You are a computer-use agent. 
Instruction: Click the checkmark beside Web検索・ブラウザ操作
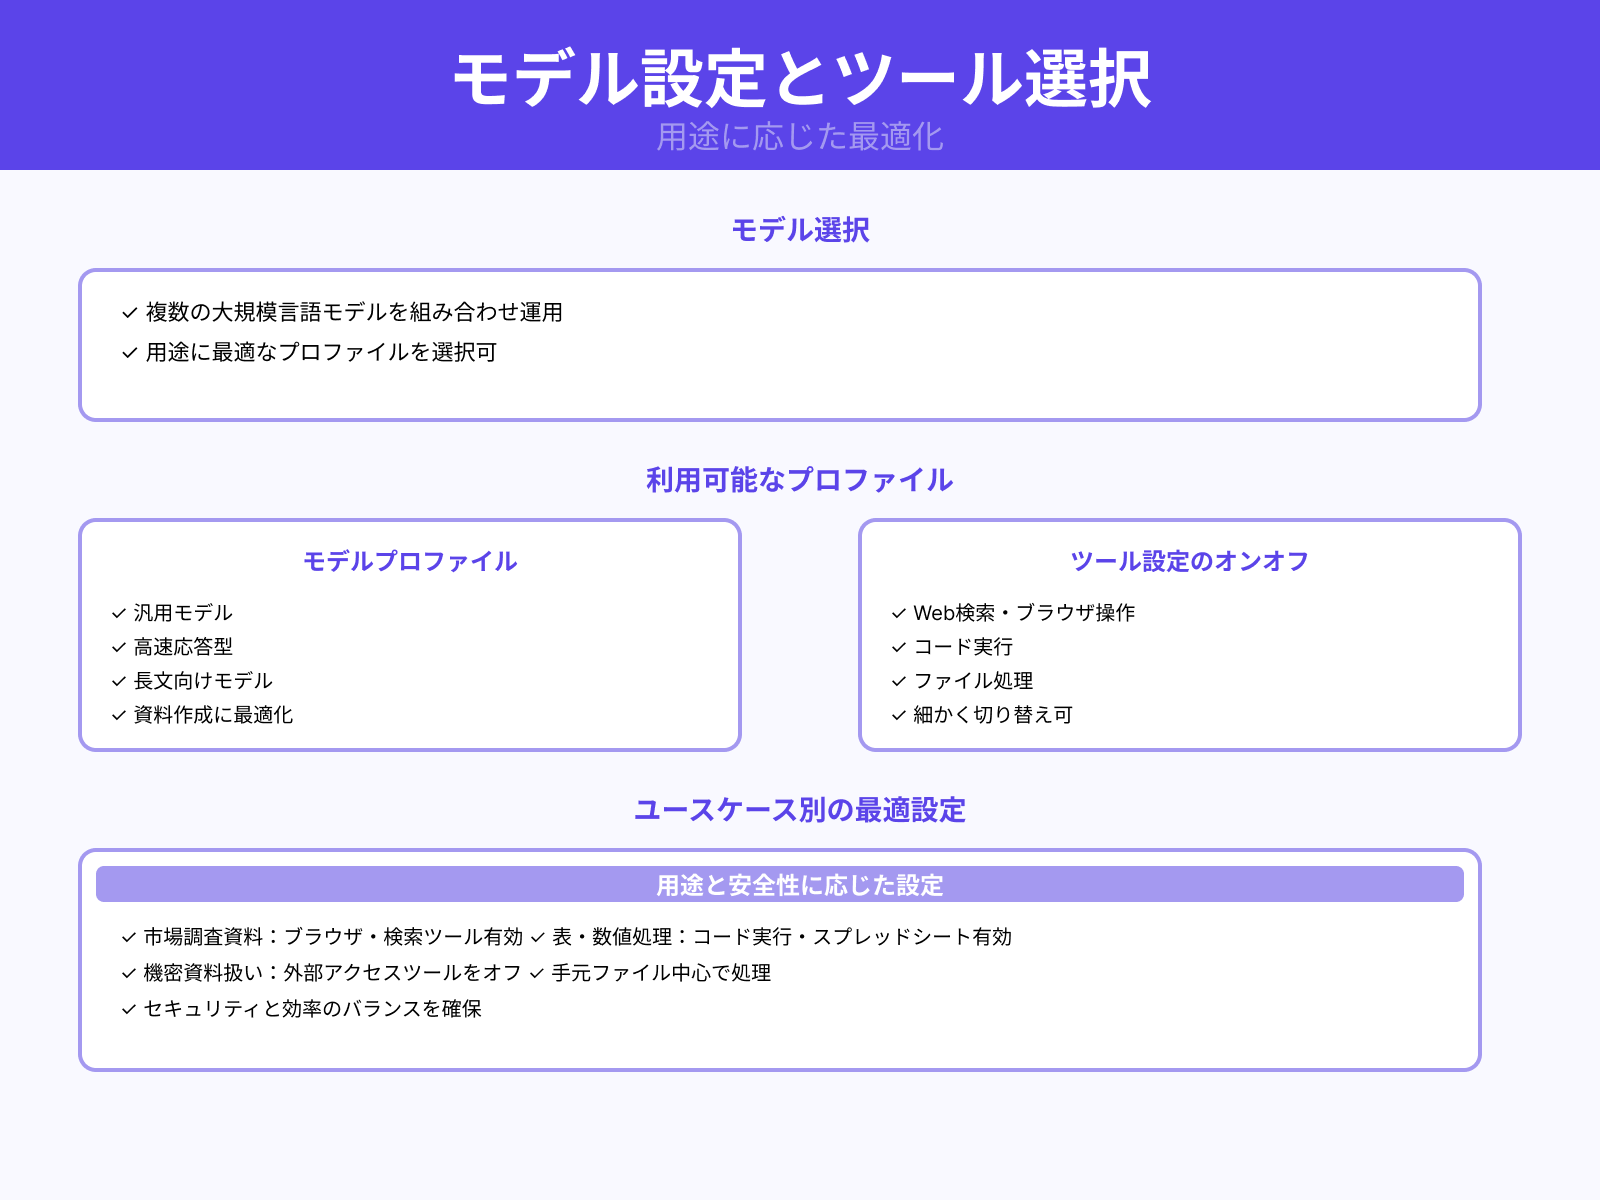tap(896, 613)
